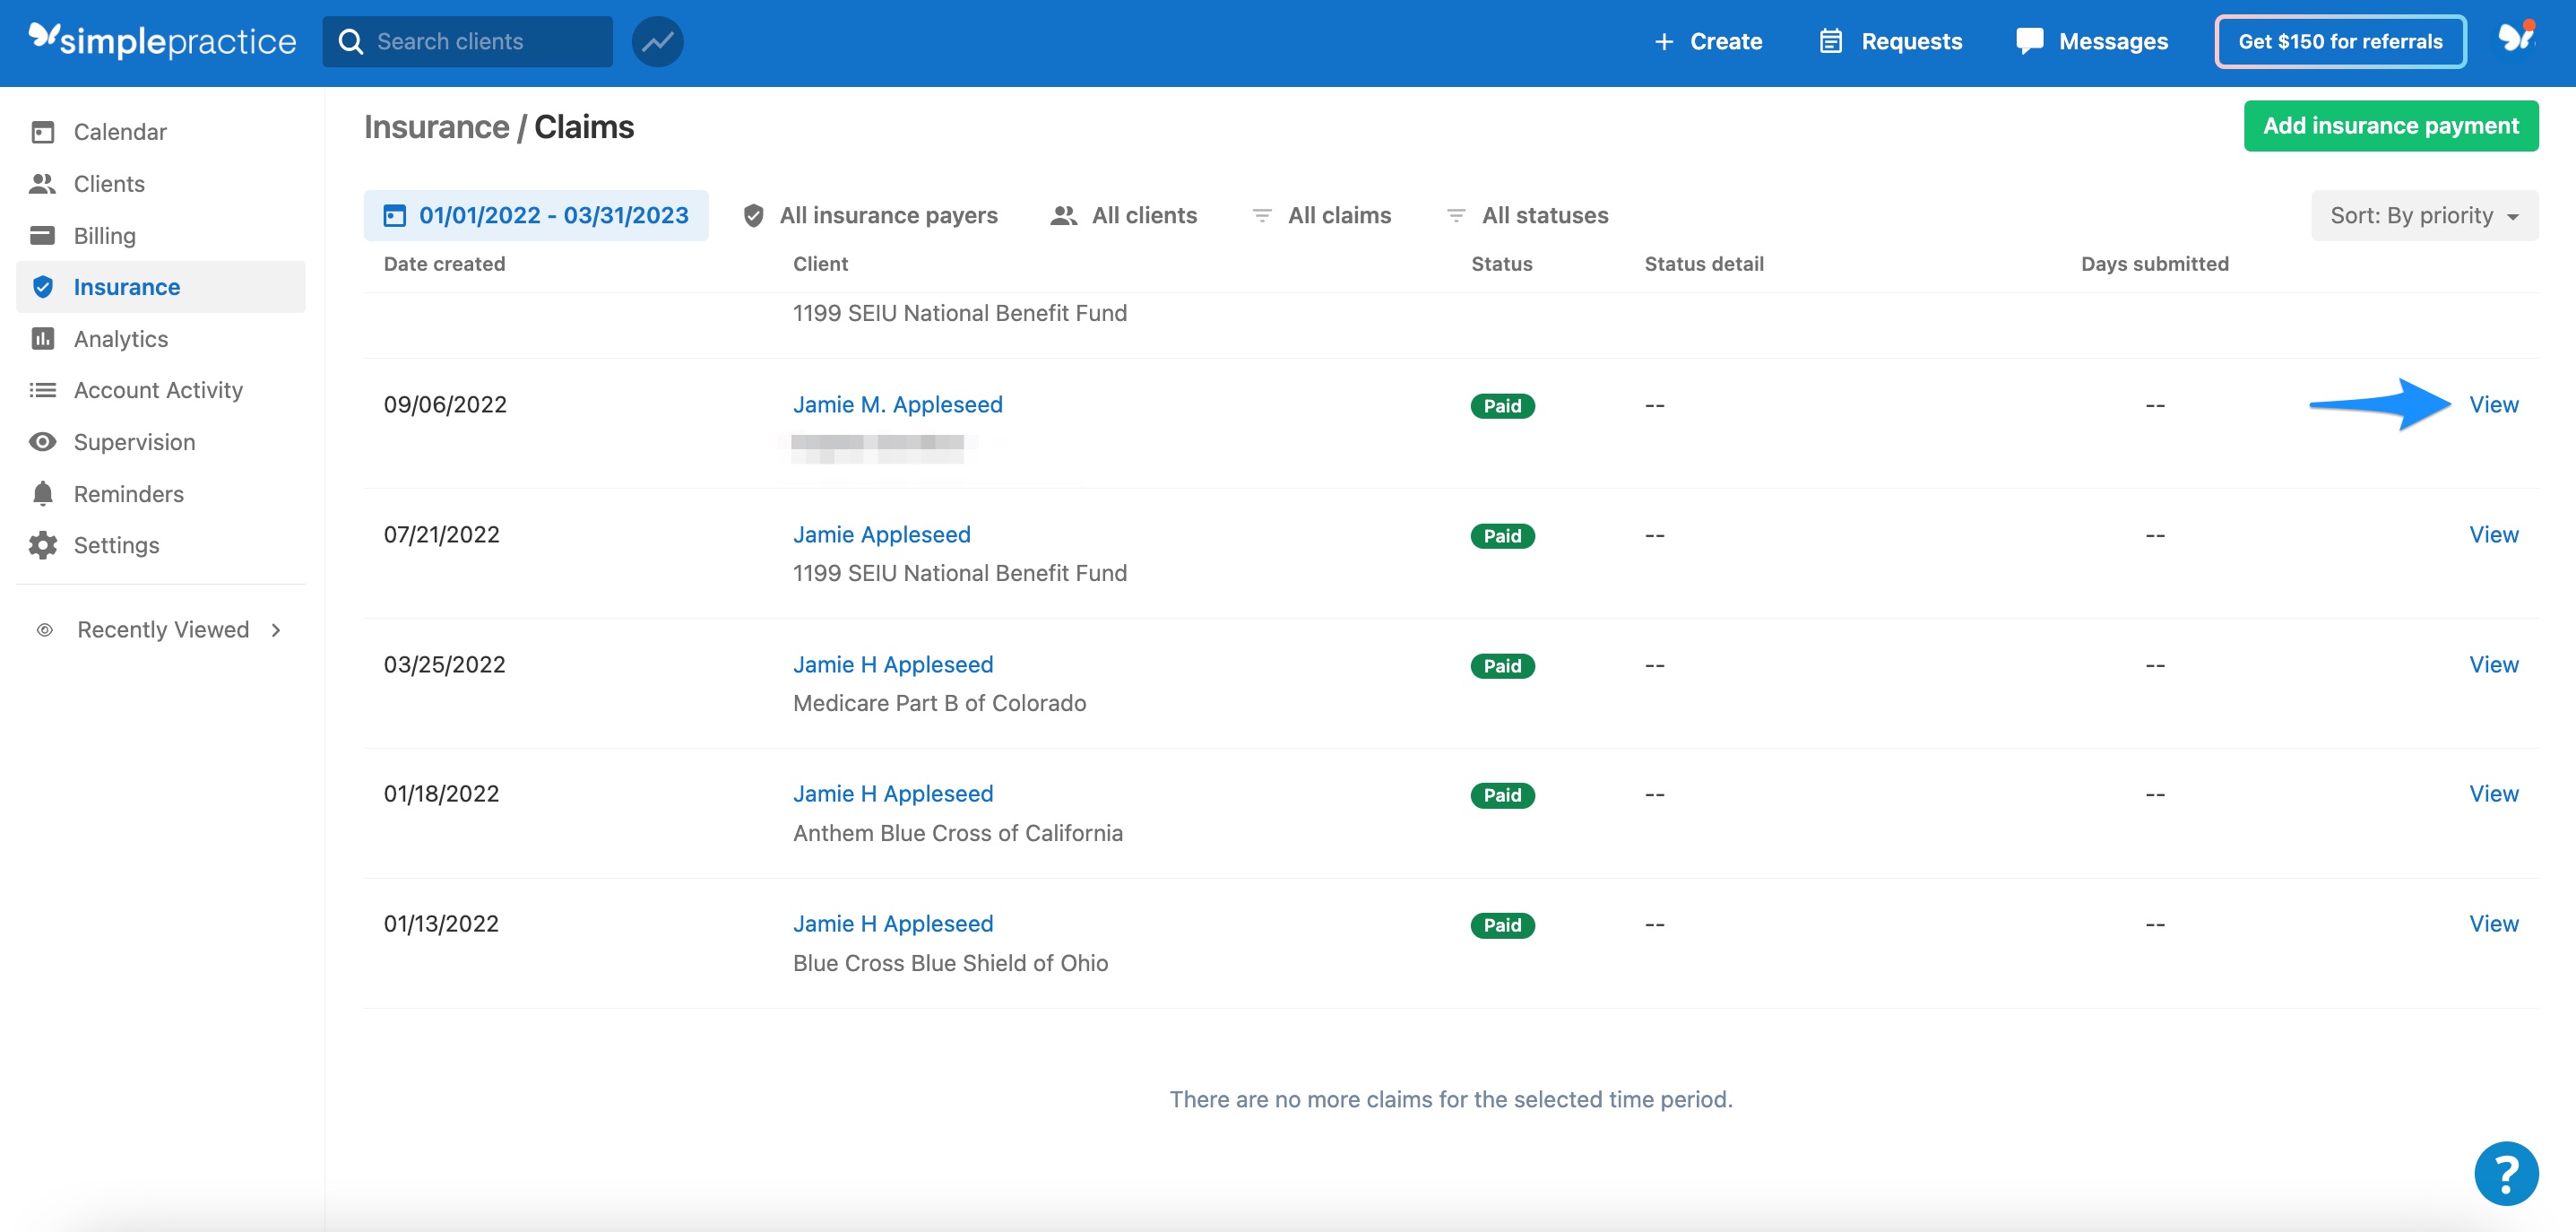Go to Supervision in the sidebar
2576x1232 pixels.
[161, 442]
